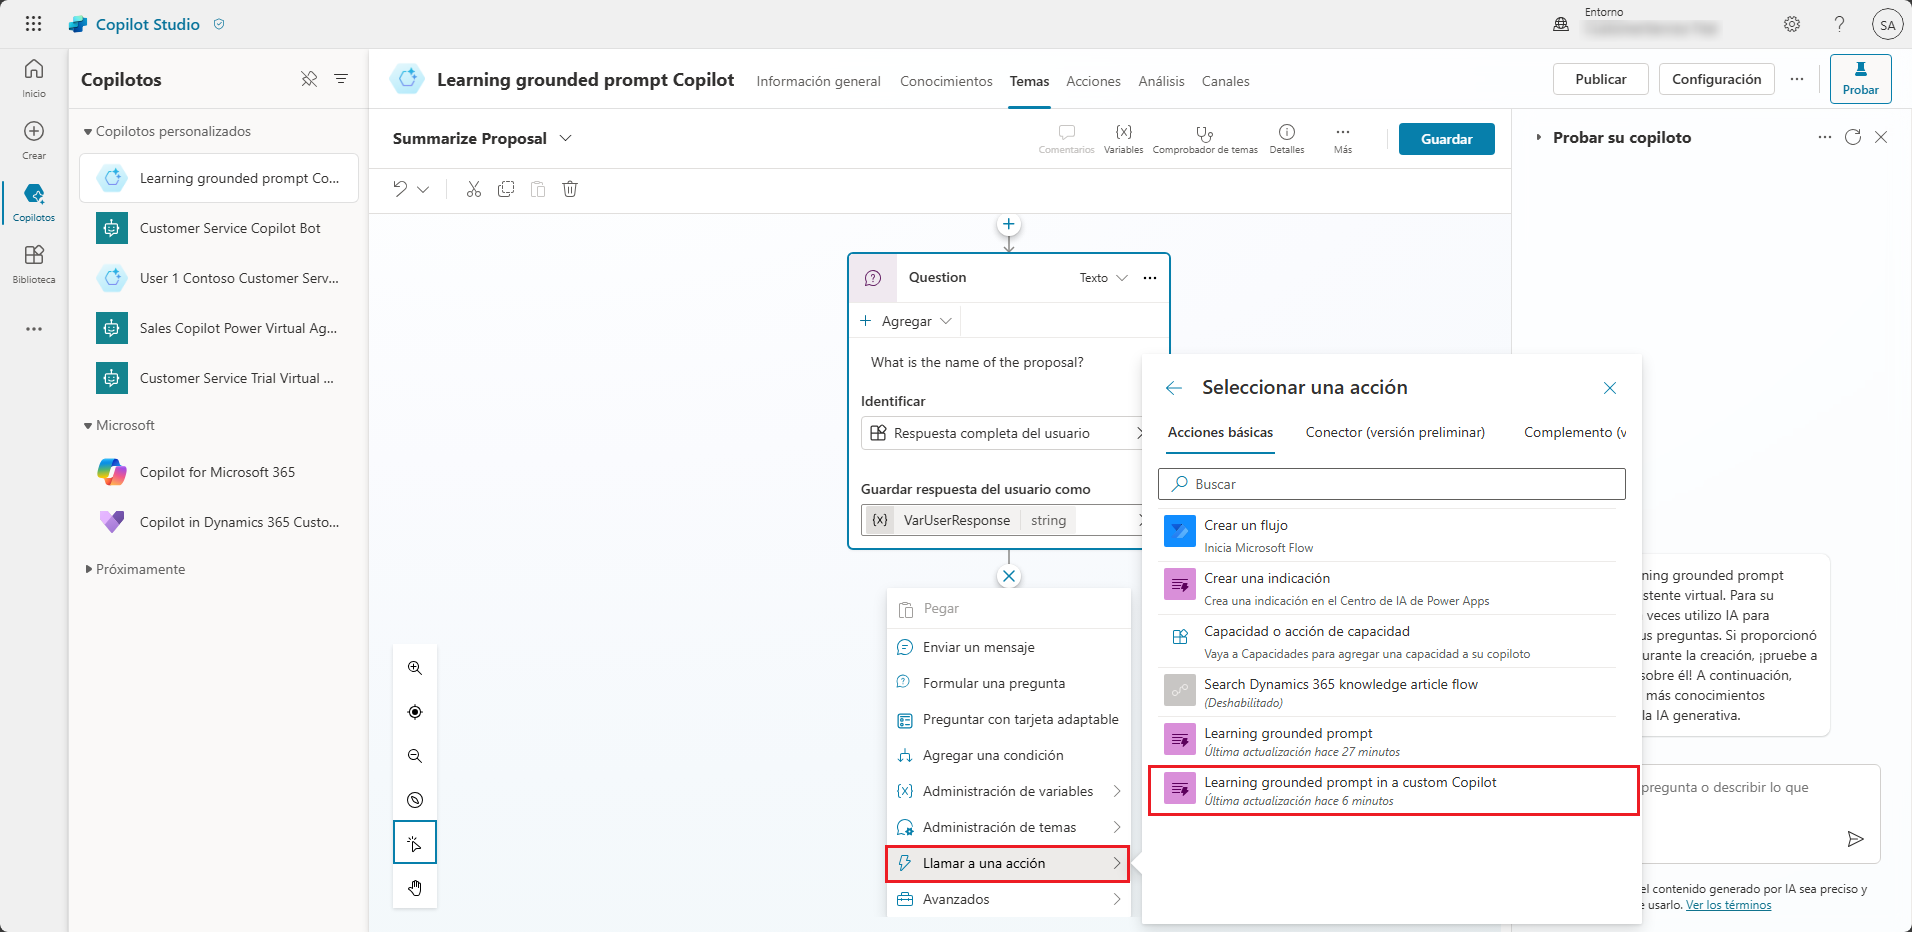Open the undo history dropdown arrow
Image resolution: width=1912 pixels, height=932 pixels.
pyautogui.click(x=423, y=189)
